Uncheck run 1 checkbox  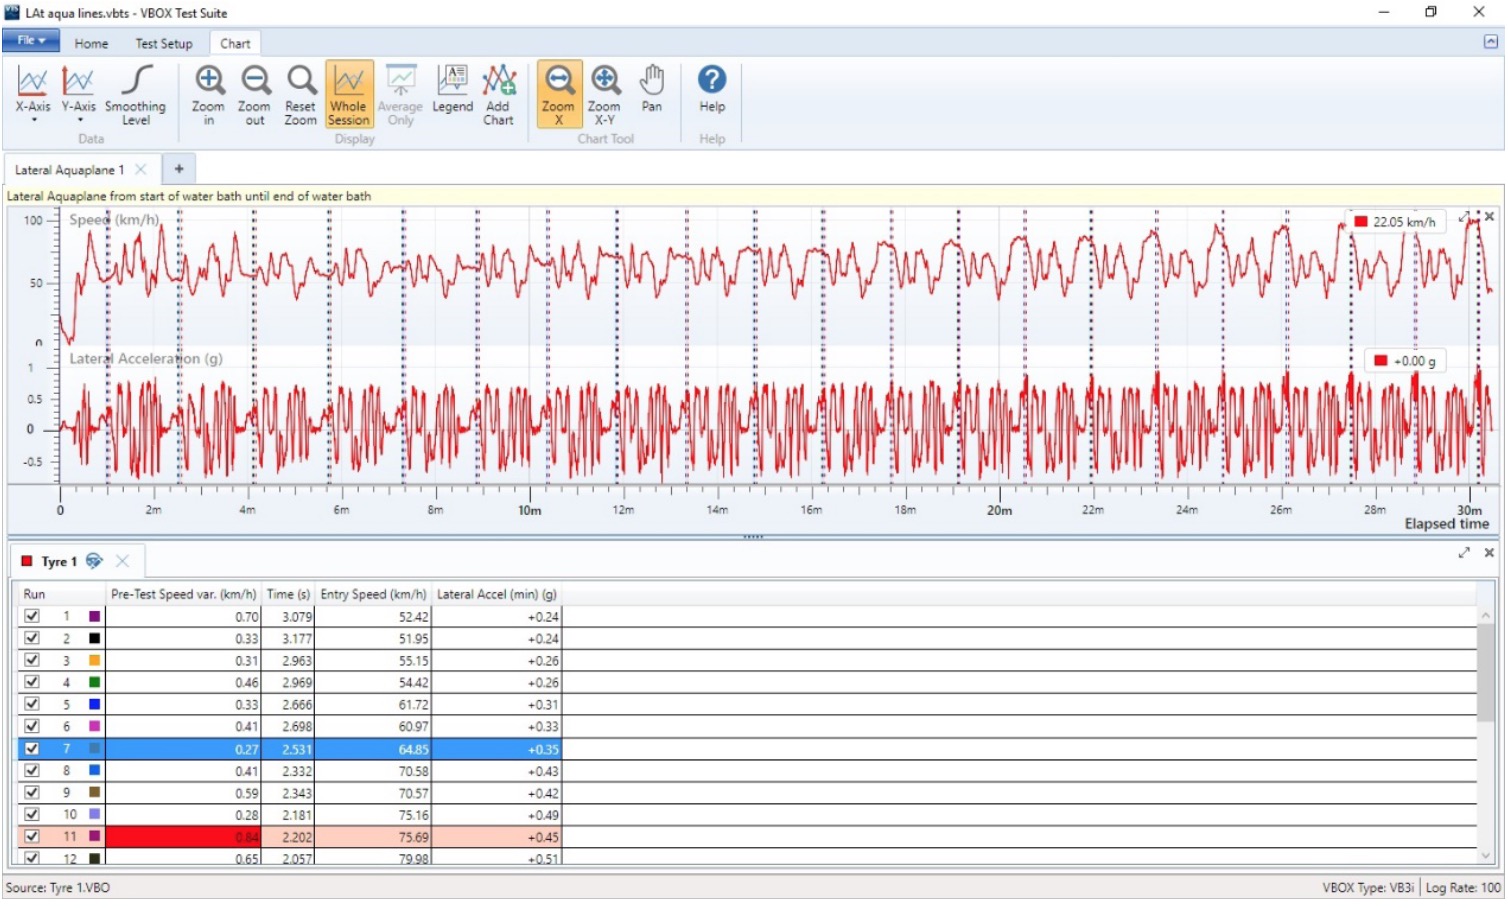click(32, 616)
